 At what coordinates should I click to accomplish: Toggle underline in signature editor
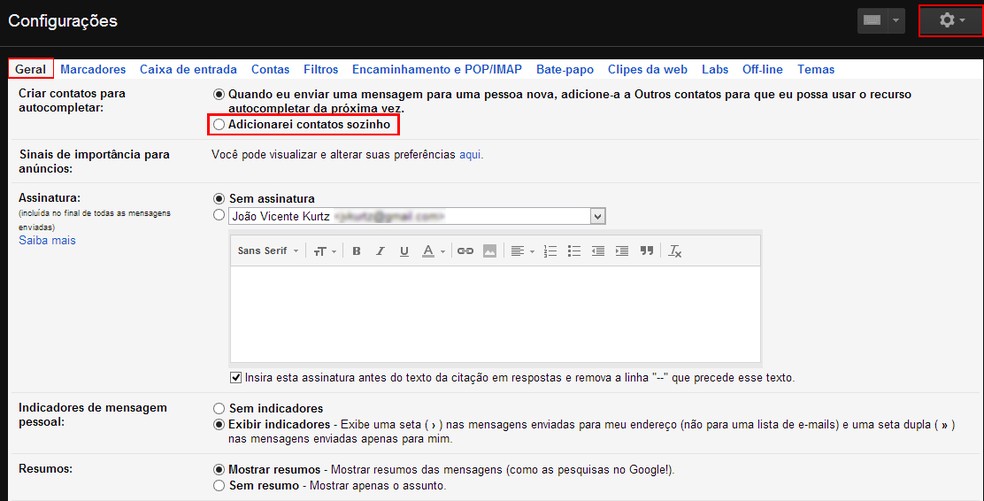[404, 251]
